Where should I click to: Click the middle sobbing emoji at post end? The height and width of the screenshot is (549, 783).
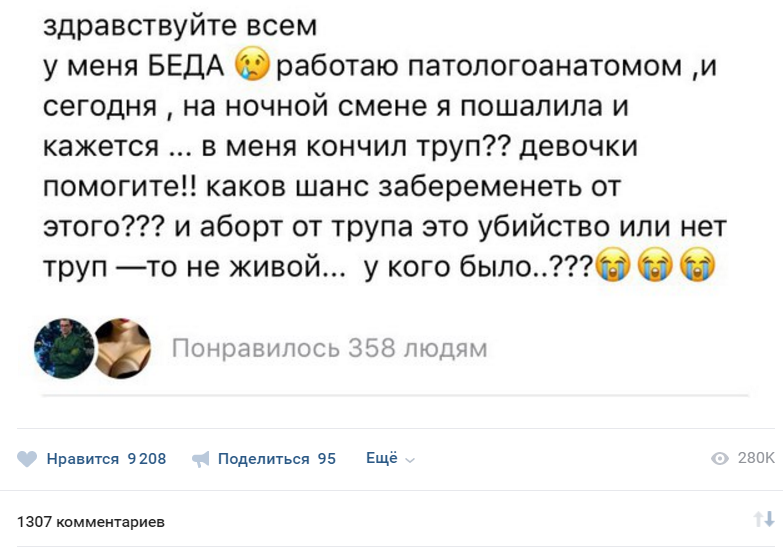click(656, 264)
